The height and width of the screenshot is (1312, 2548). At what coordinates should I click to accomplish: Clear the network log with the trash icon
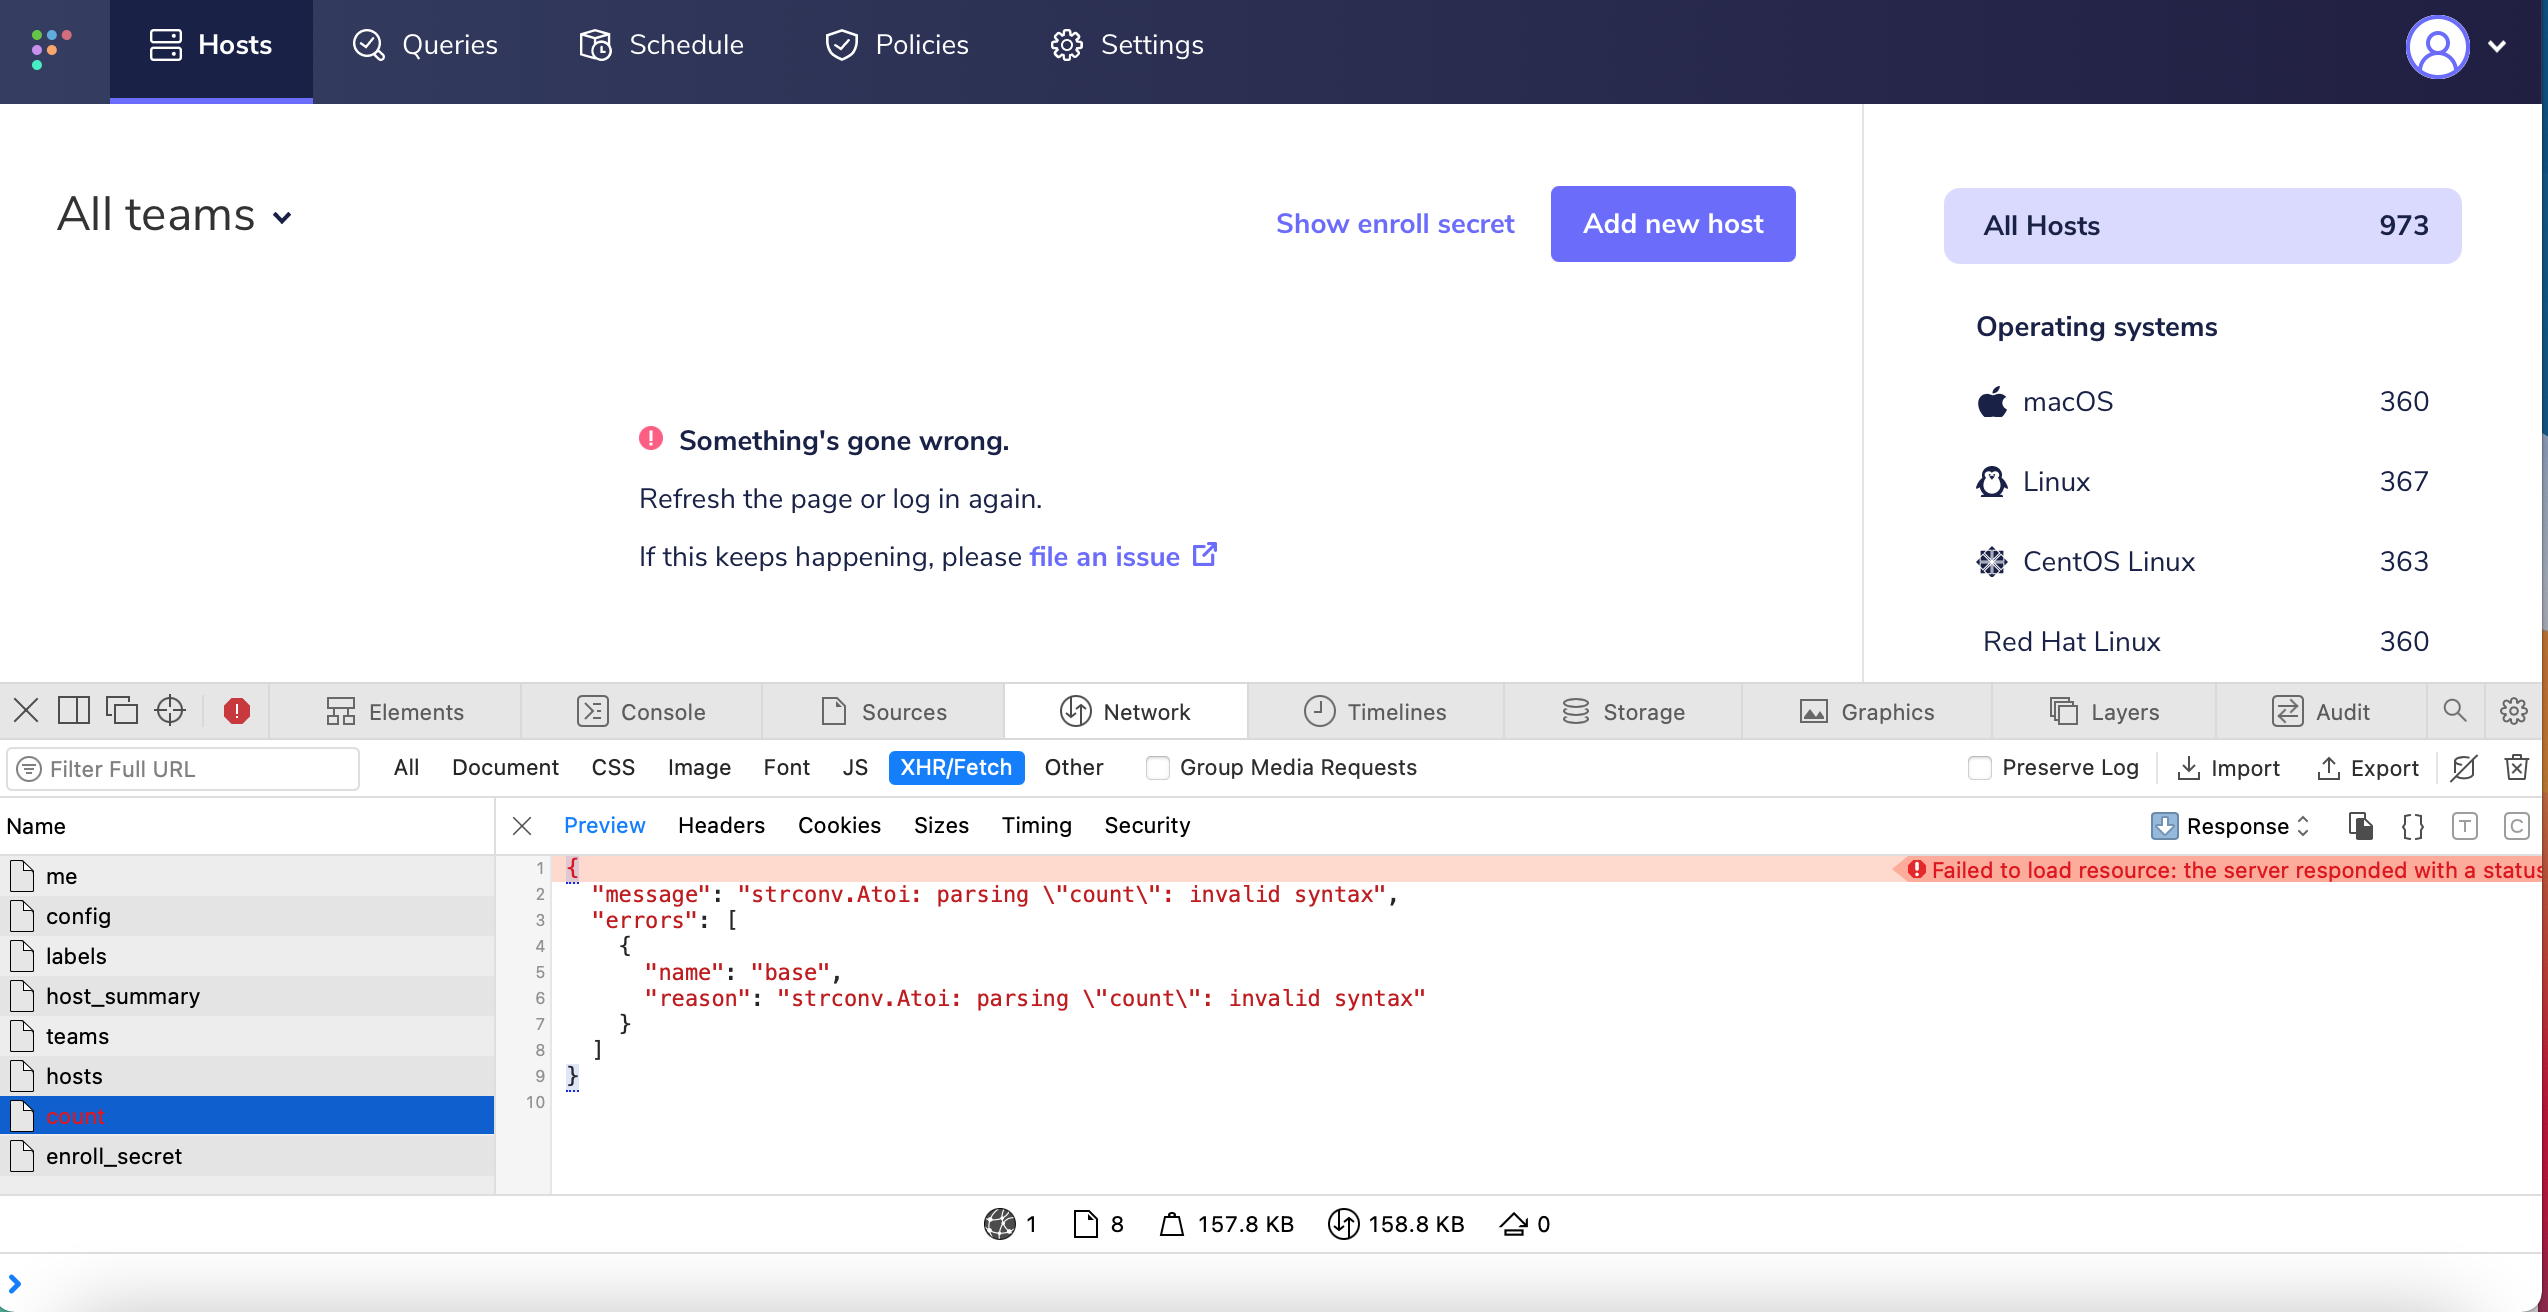[x=2518, y=768]
